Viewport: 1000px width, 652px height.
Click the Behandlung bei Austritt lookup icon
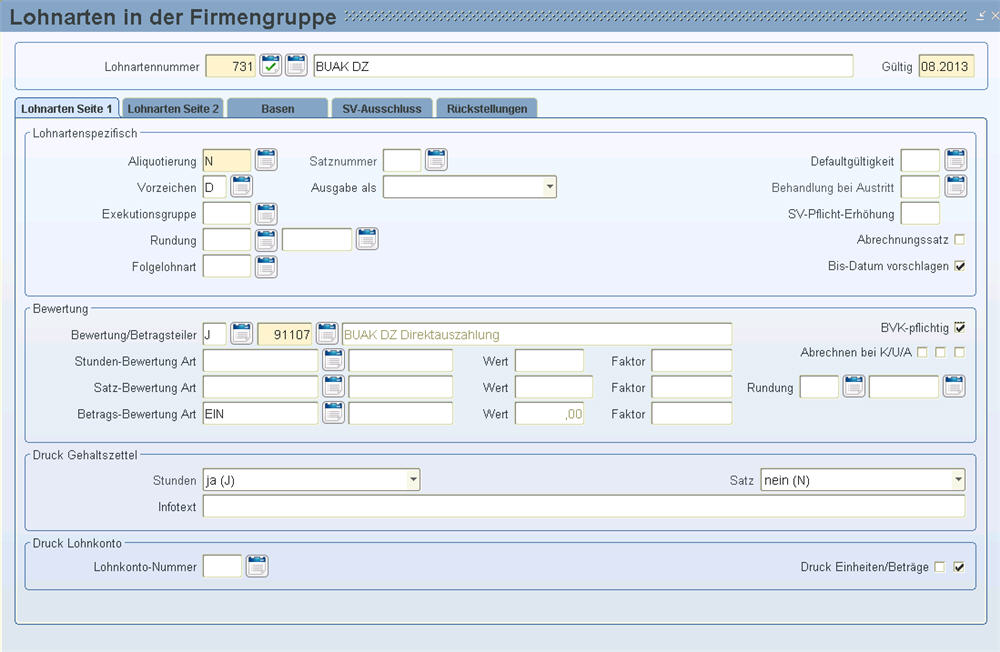956,187
